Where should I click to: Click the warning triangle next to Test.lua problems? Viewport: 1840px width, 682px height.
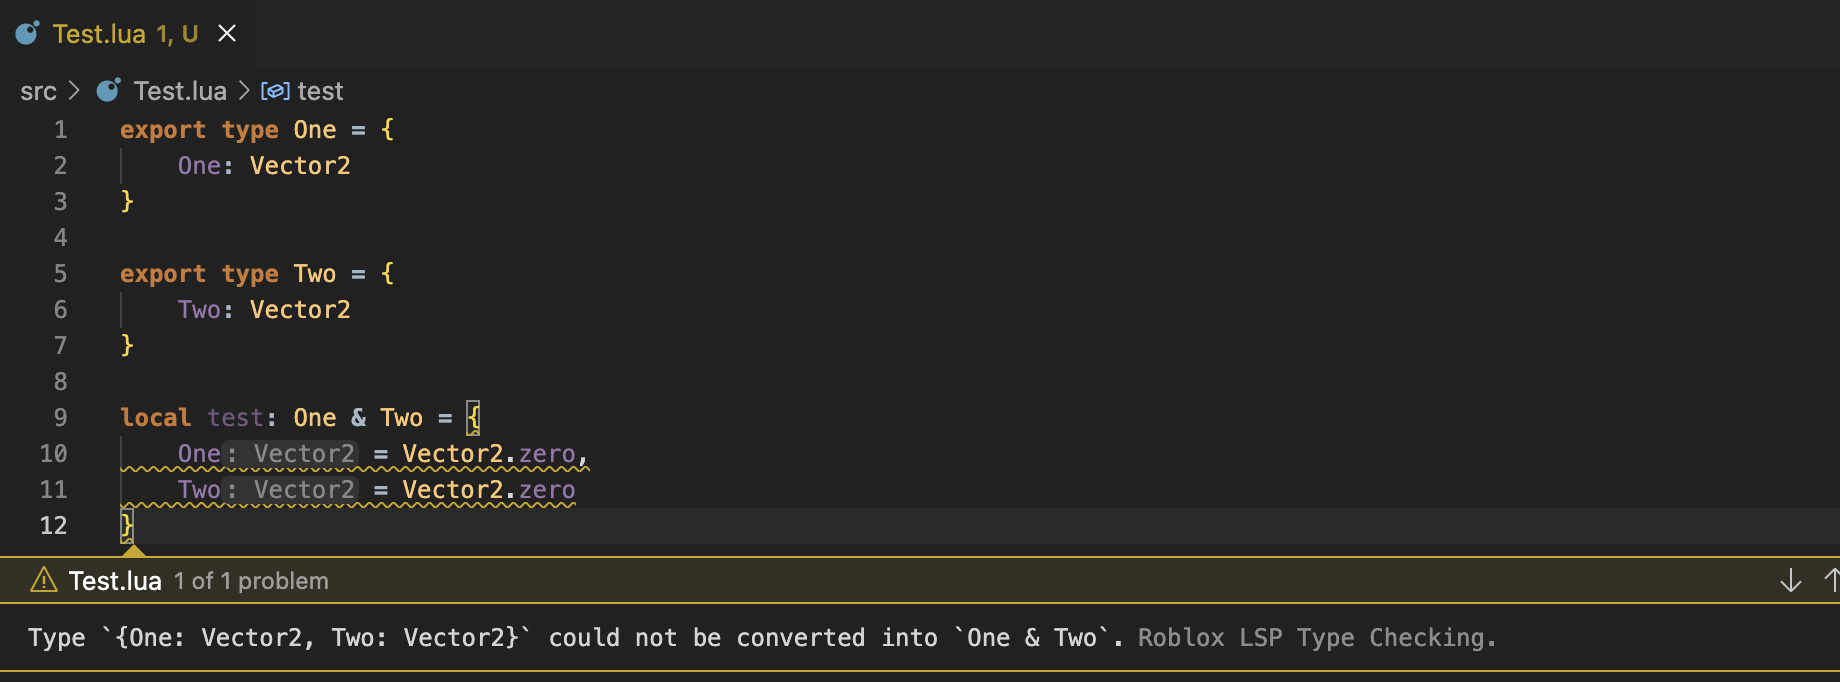click(x=42, y=580)
